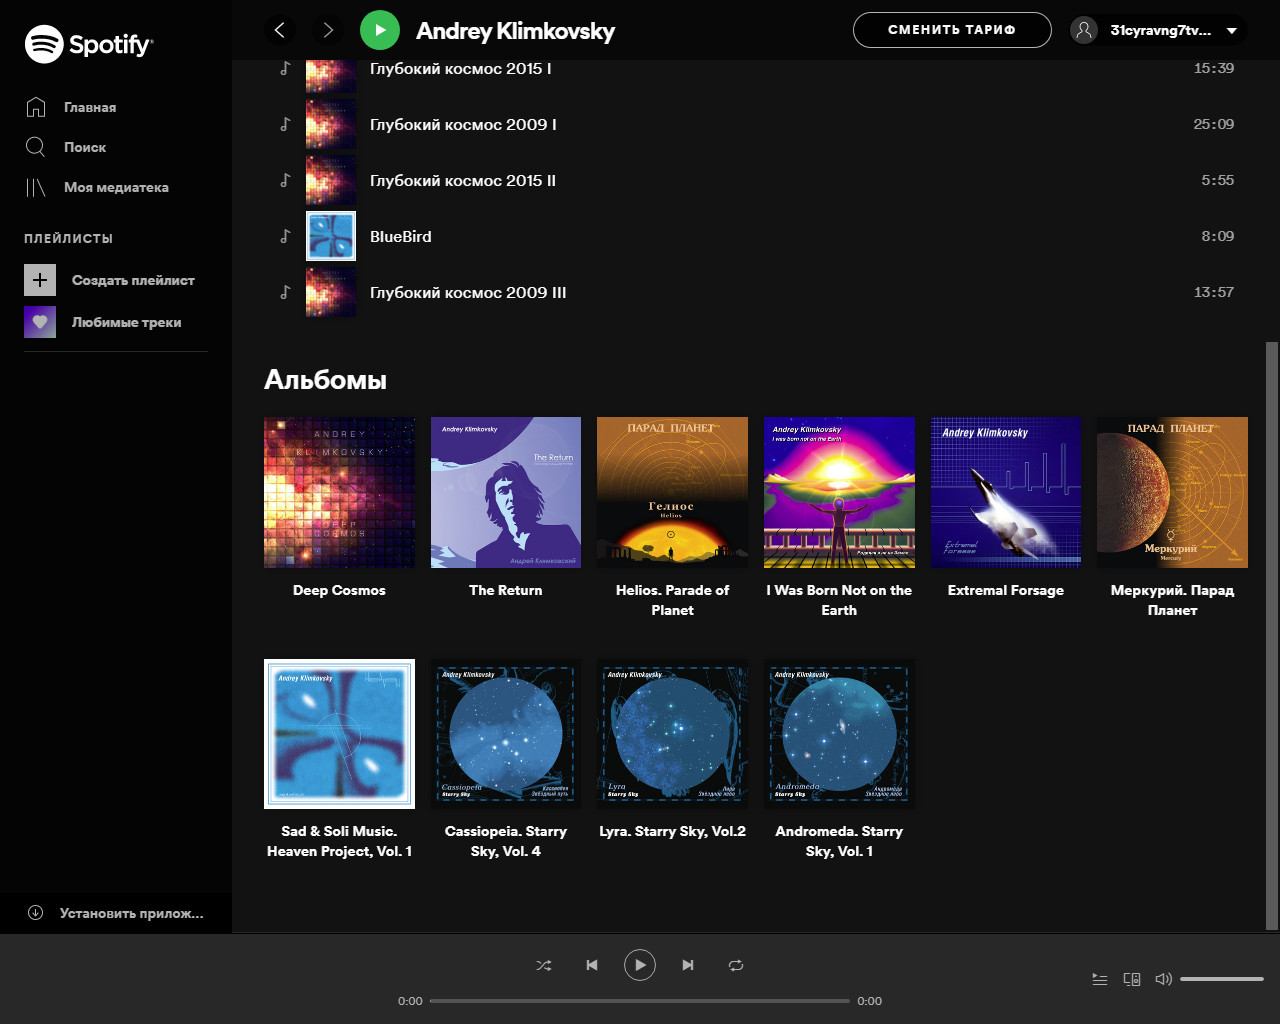This screenshot has width=1280, height=1024.
Task: Click Extremal Forsage album title
Action: tap(1006, 590)
